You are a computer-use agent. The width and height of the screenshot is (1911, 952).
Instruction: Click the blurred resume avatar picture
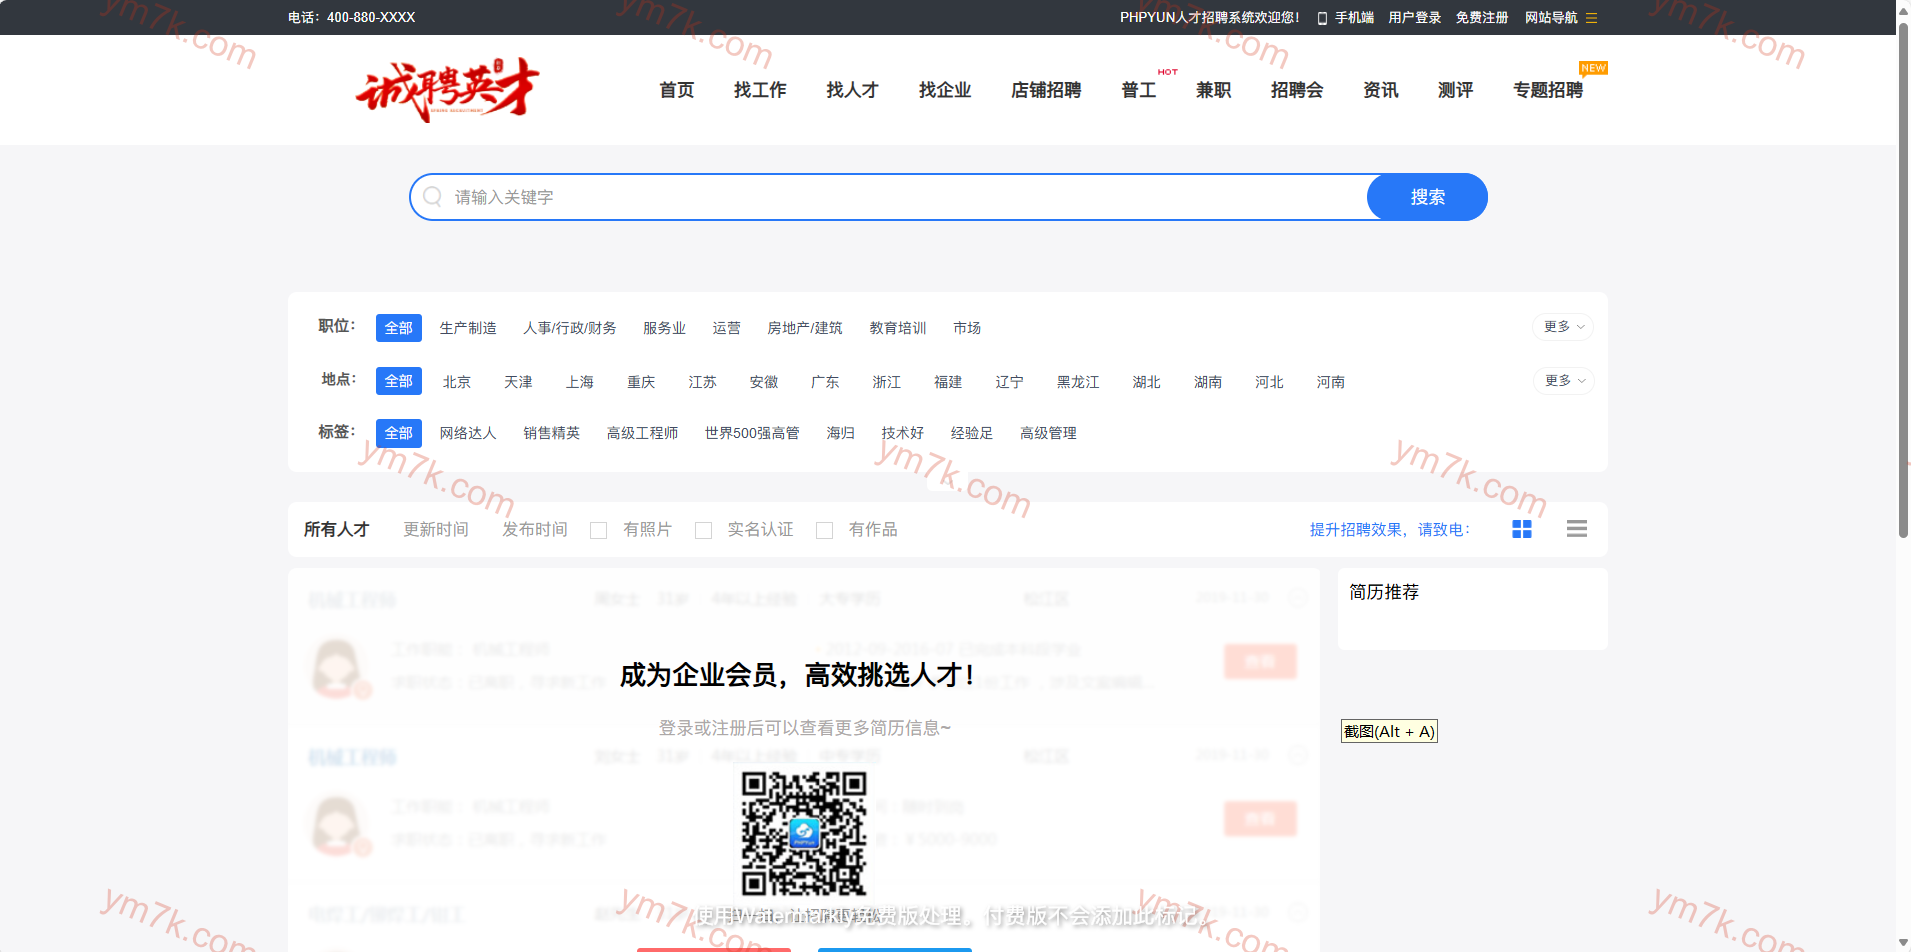click(x=337, y=667)
